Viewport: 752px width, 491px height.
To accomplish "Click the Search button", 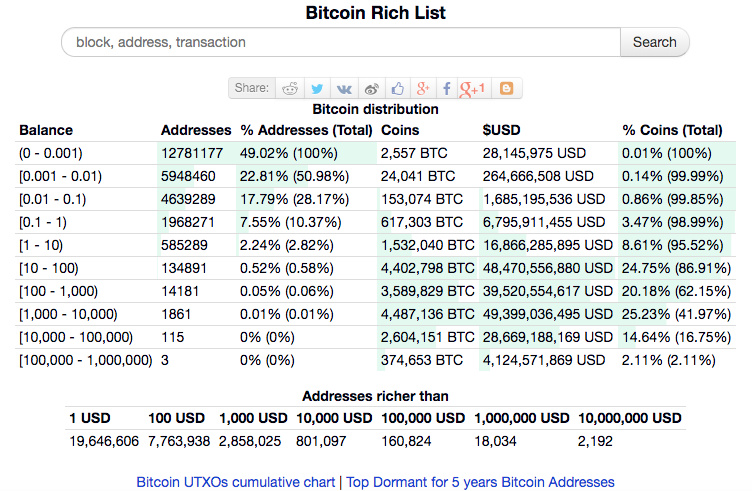I will pos(654,42).
